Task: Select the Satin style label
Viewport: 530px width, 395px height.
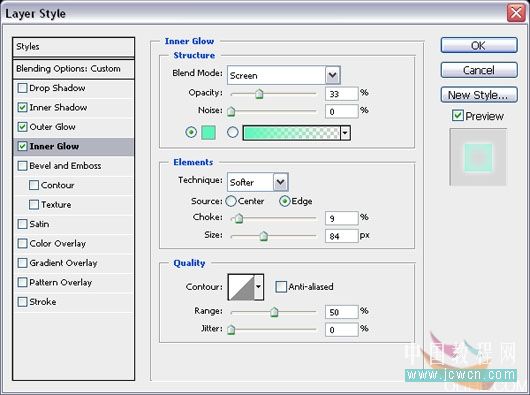Action: pos(39,224)
